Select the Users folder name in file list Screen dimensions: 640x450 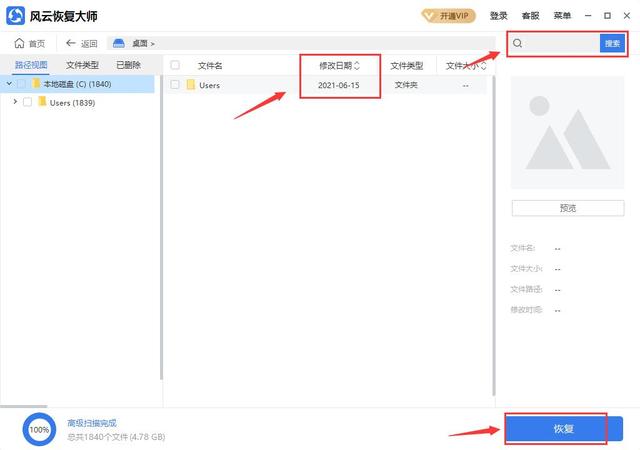click(209, 85)
